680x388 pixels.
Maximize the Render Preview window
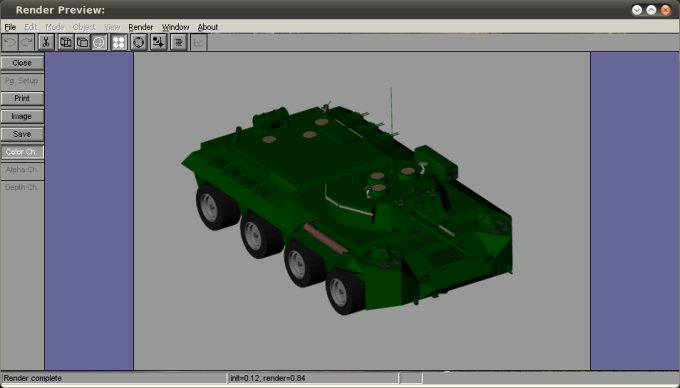click(651, 10)
